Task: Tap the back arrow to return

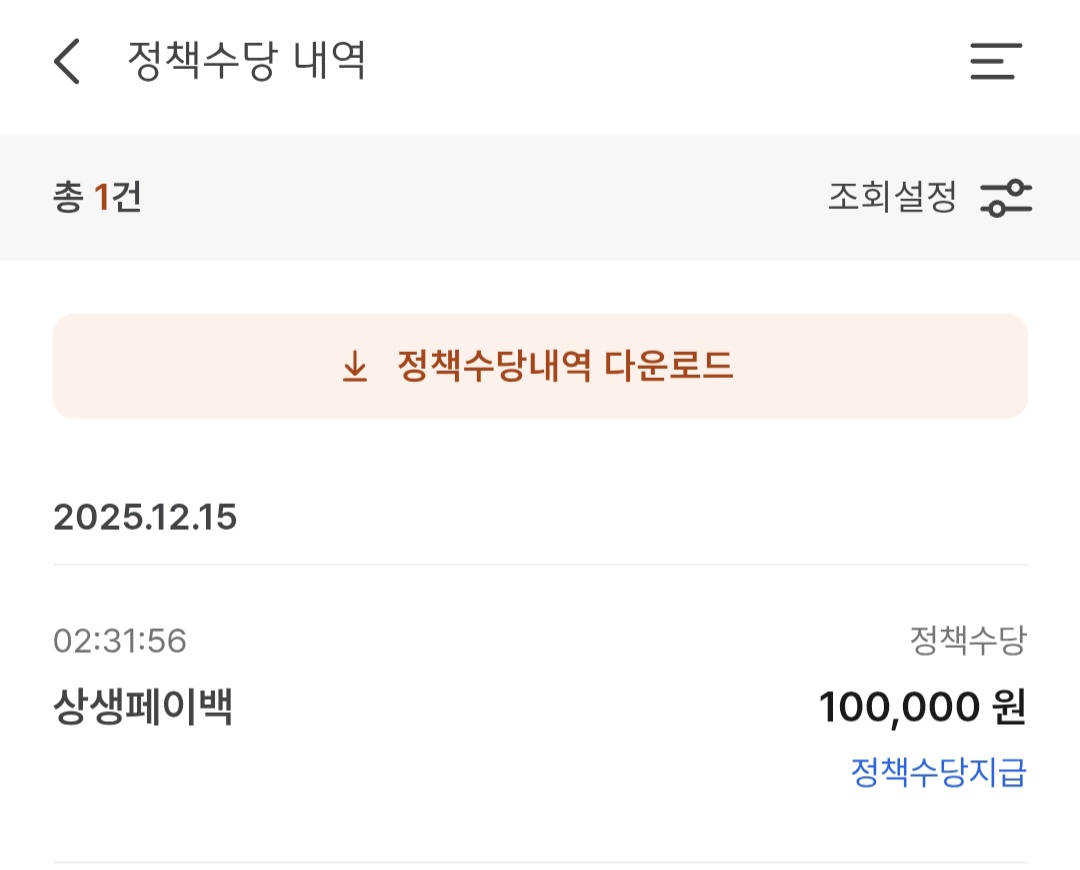Action: 66,62
